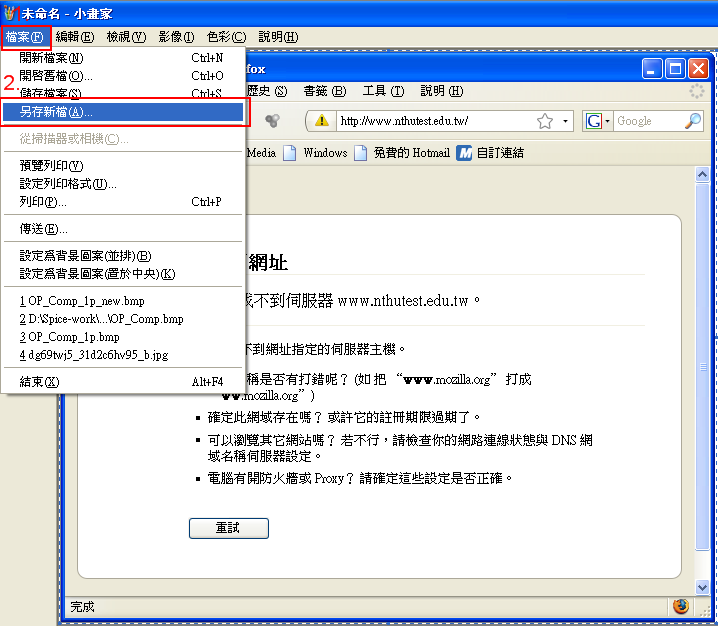718x626 pixels.
Task: Click the loading throbber icon in Firefox
Action: point(697,92)
